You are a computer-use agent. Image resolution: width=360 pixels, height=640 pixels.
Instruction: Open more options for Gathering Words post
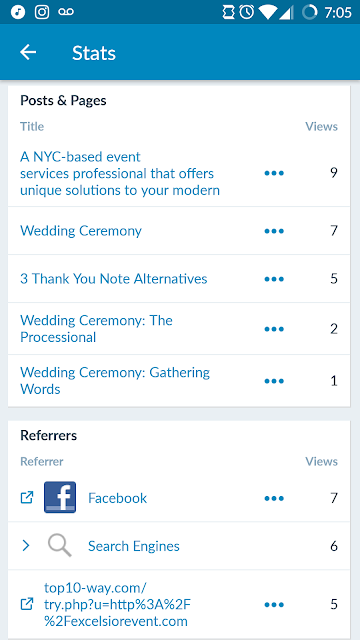click(x=274, y=381)
